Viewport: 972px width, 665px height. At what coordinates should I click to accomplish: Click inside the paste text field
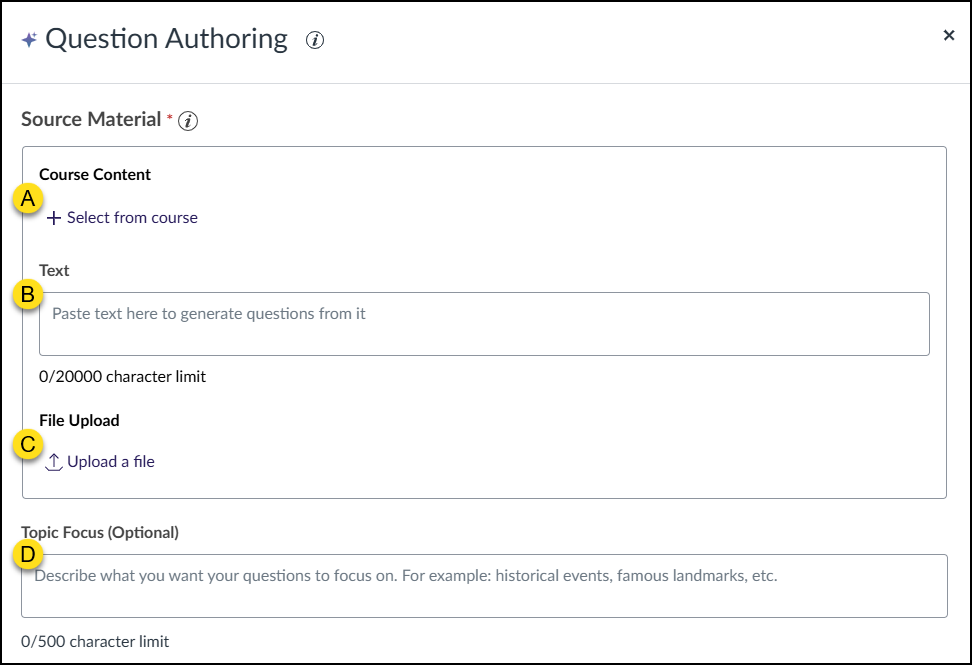coord(484,322)
